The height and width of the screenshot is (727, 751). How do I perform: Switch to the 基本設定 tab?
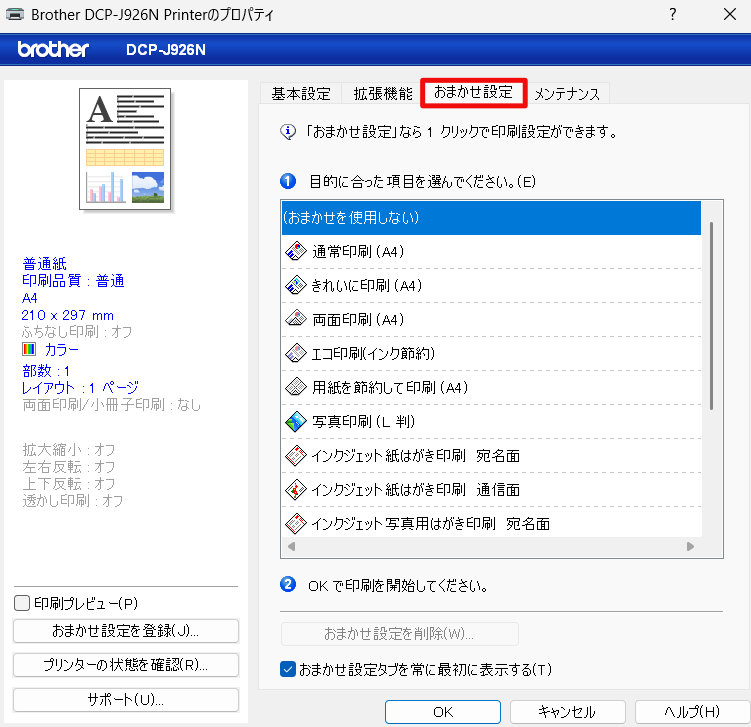click(301, 93)
